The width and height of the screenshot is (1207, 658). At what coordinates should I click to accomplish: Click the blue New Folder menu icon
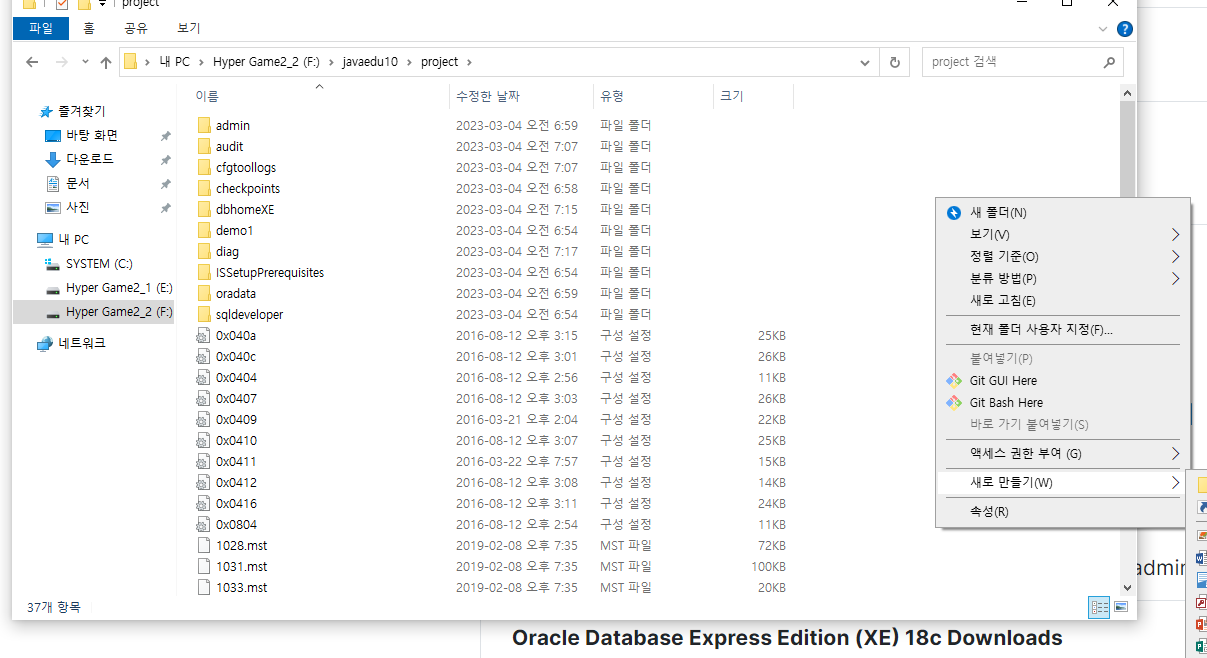(x=953, y=212)
